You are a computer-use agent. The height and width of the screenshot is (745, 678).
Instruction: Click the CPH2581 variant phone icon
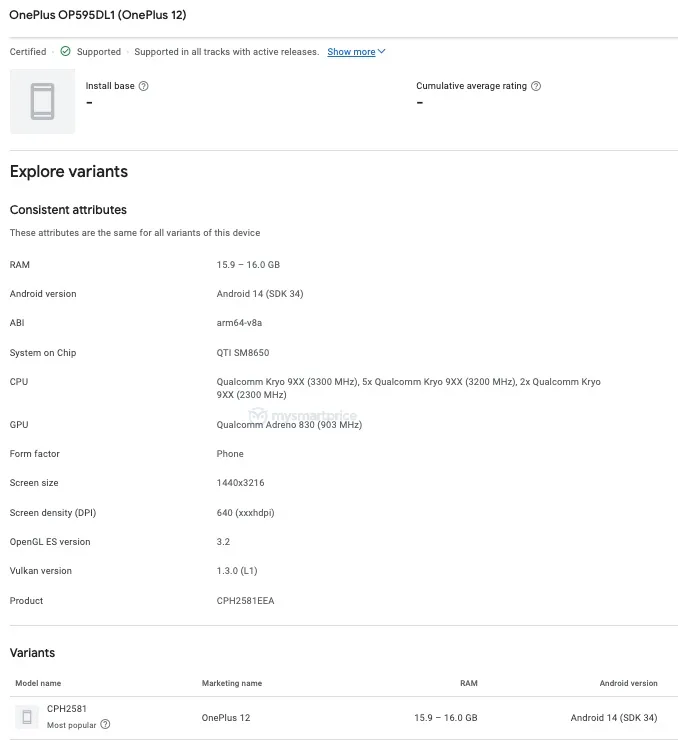27,717
